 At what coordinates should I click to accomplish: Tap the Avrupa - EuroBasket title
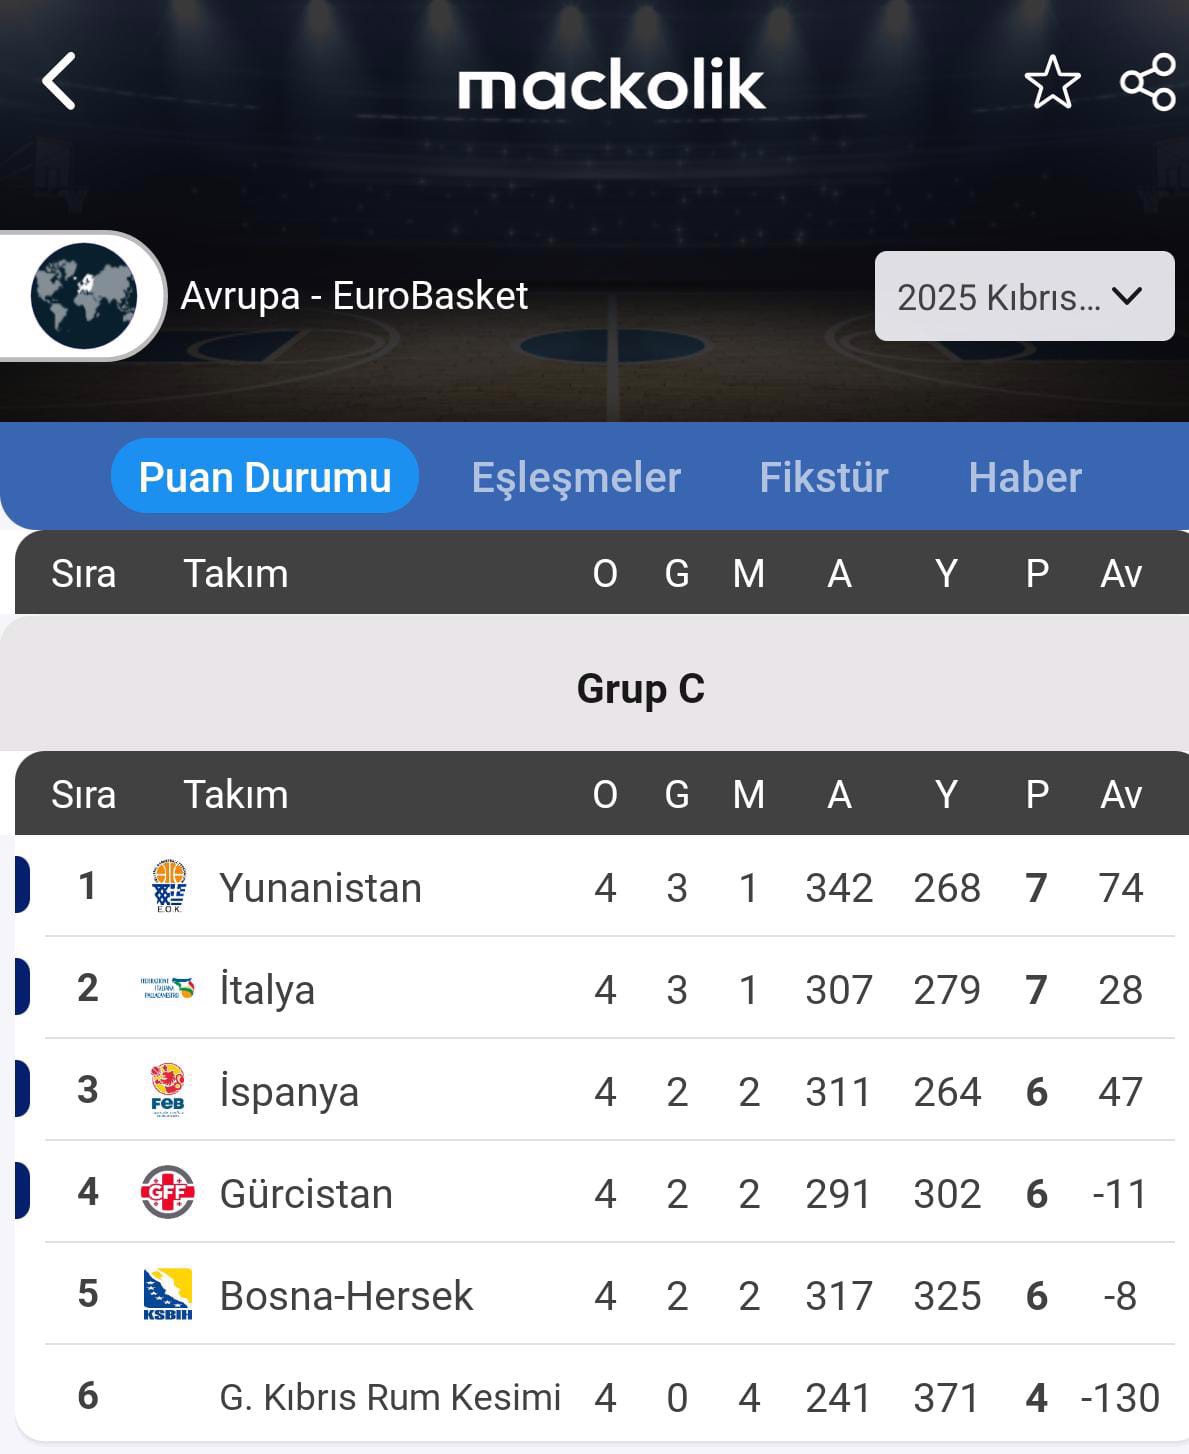point(354,296)
